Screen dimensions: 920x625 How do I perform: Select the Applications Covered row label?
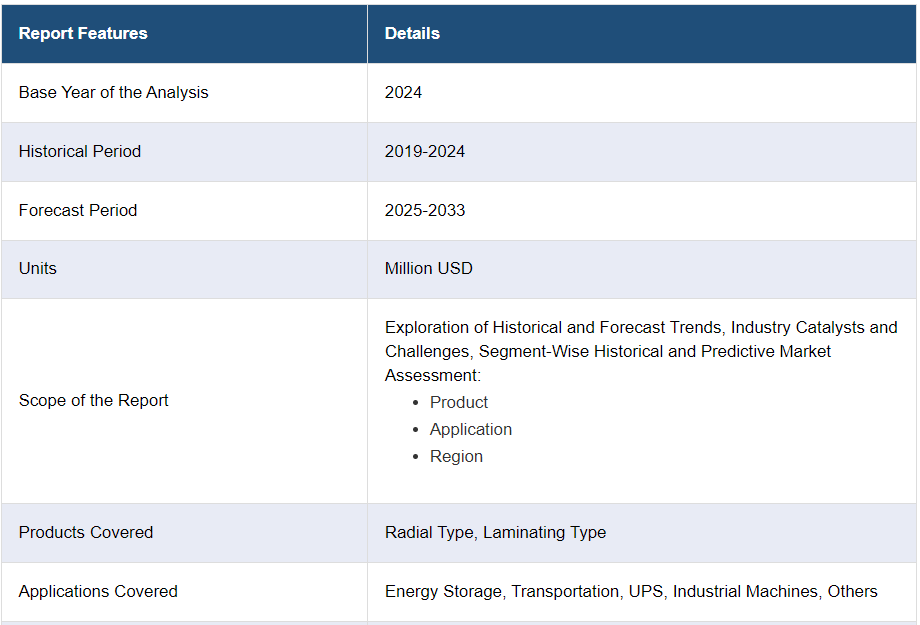pos(98,591)
